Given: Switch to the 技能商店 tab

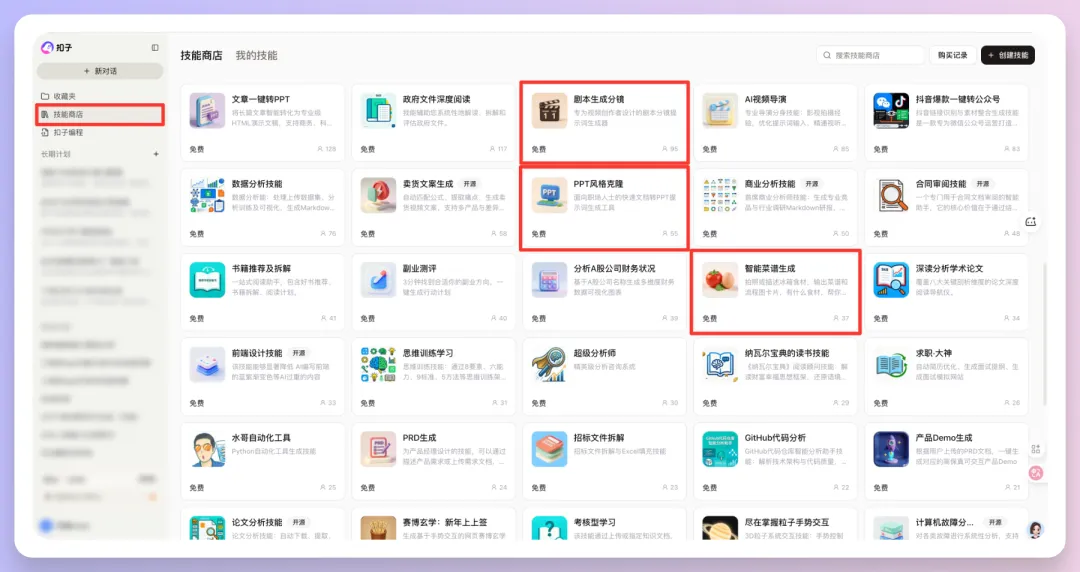Looking at the screenshot, I should [x=201, y=55].
